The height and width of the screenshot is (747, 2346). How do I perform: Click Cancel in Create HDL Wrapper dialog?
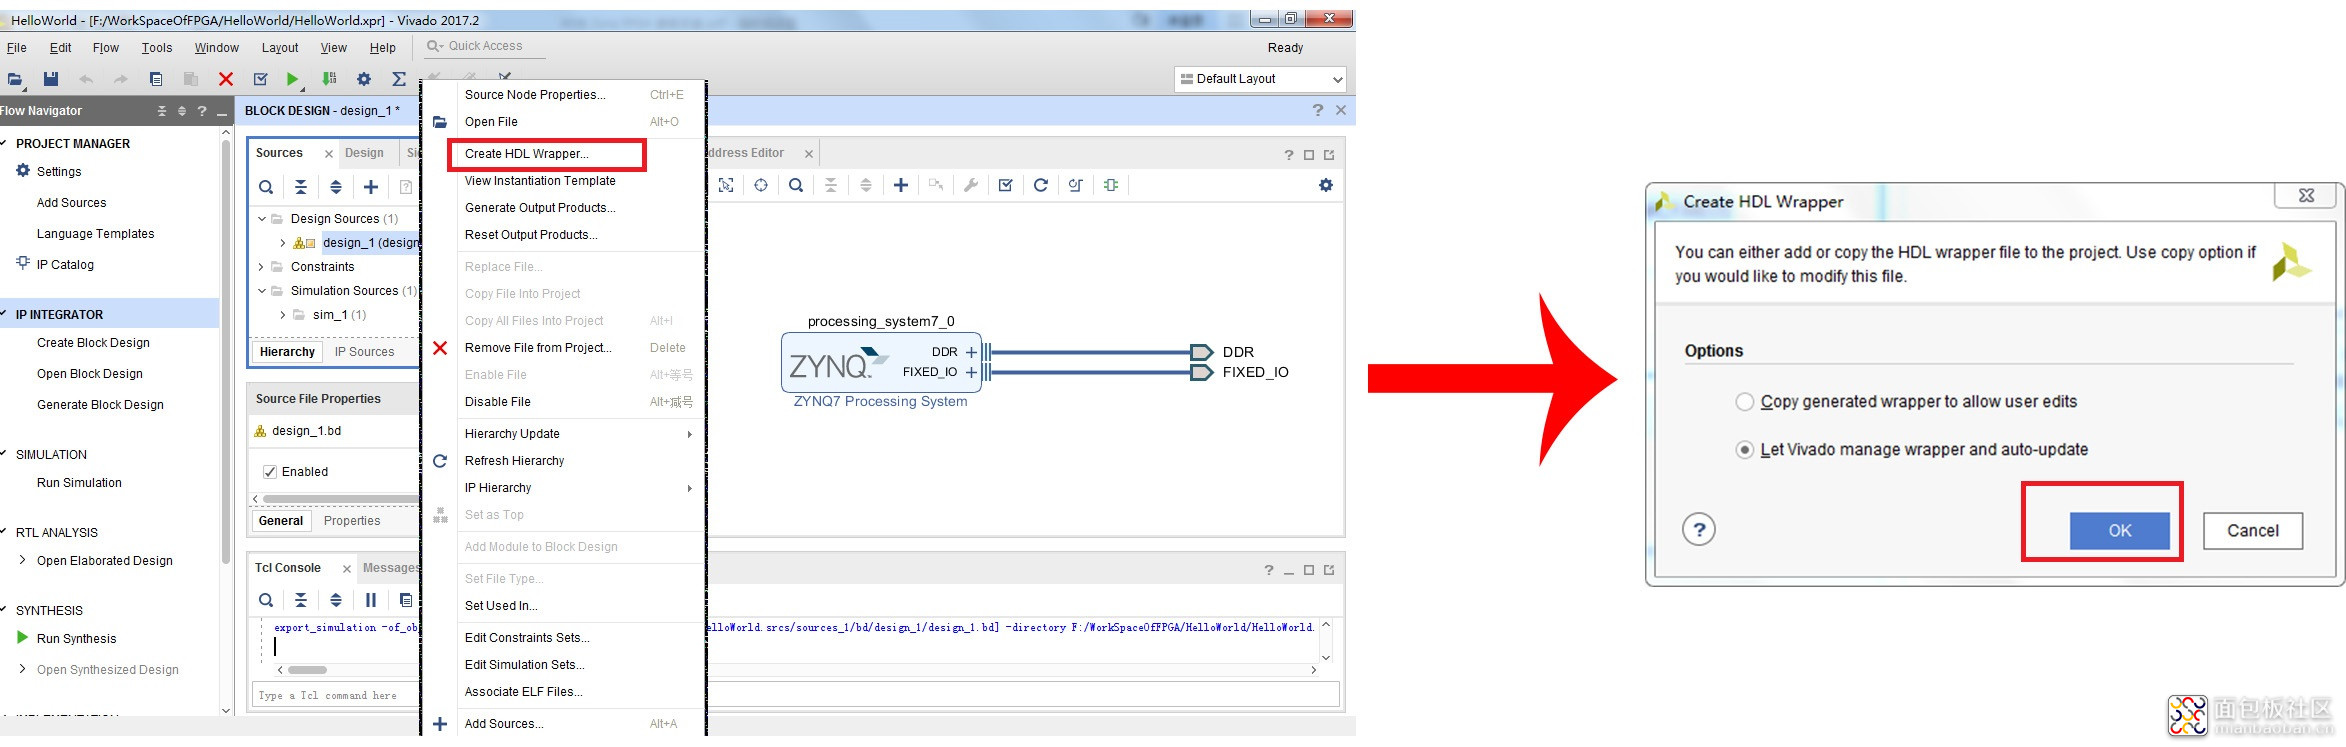click(x=2253, y=531)
